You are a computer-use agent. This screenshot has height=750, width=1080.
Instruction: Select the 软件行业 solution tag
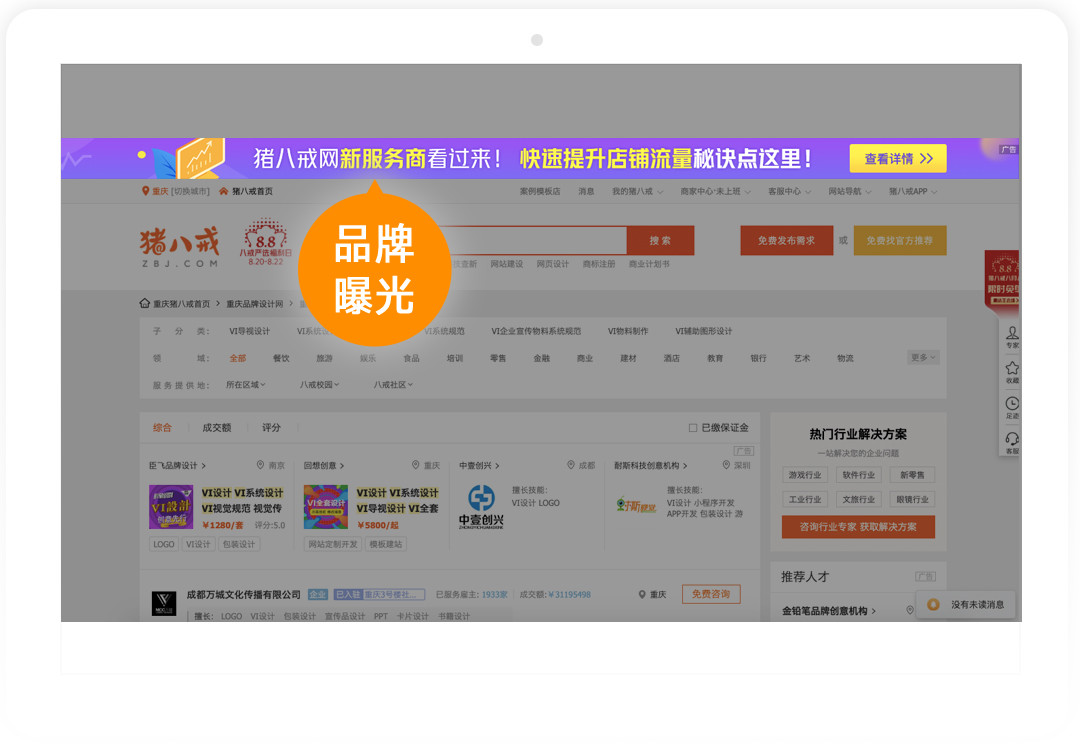(x=858, y=475)
